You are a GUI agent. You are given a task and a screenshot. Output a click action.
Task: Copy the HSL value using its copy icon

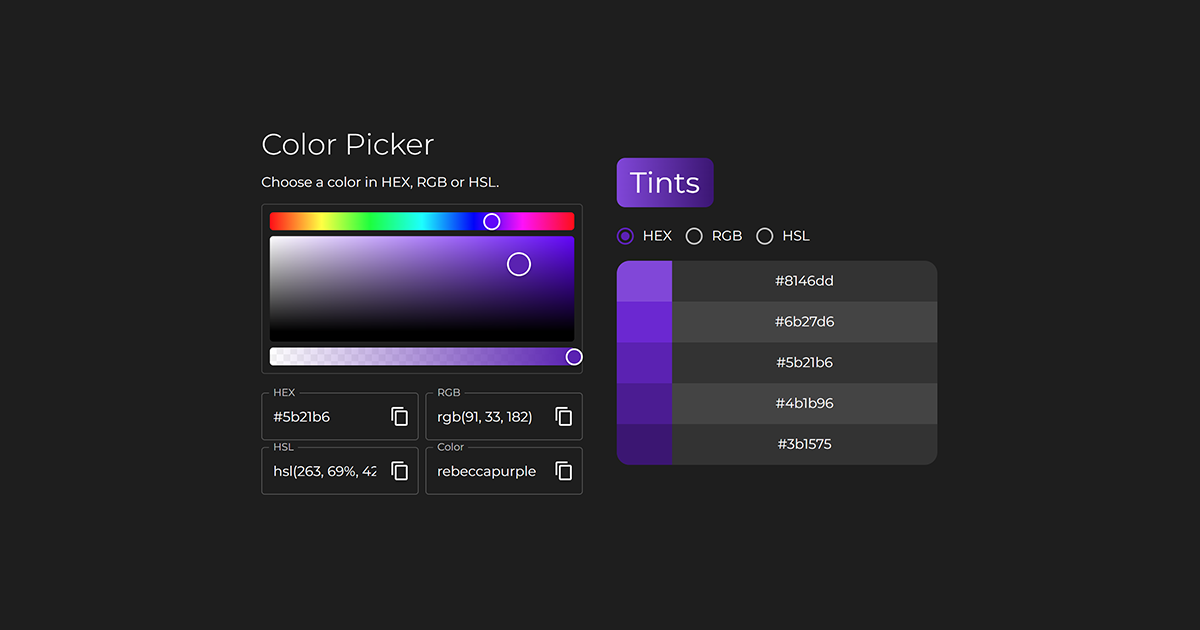(x=398, y=471)
